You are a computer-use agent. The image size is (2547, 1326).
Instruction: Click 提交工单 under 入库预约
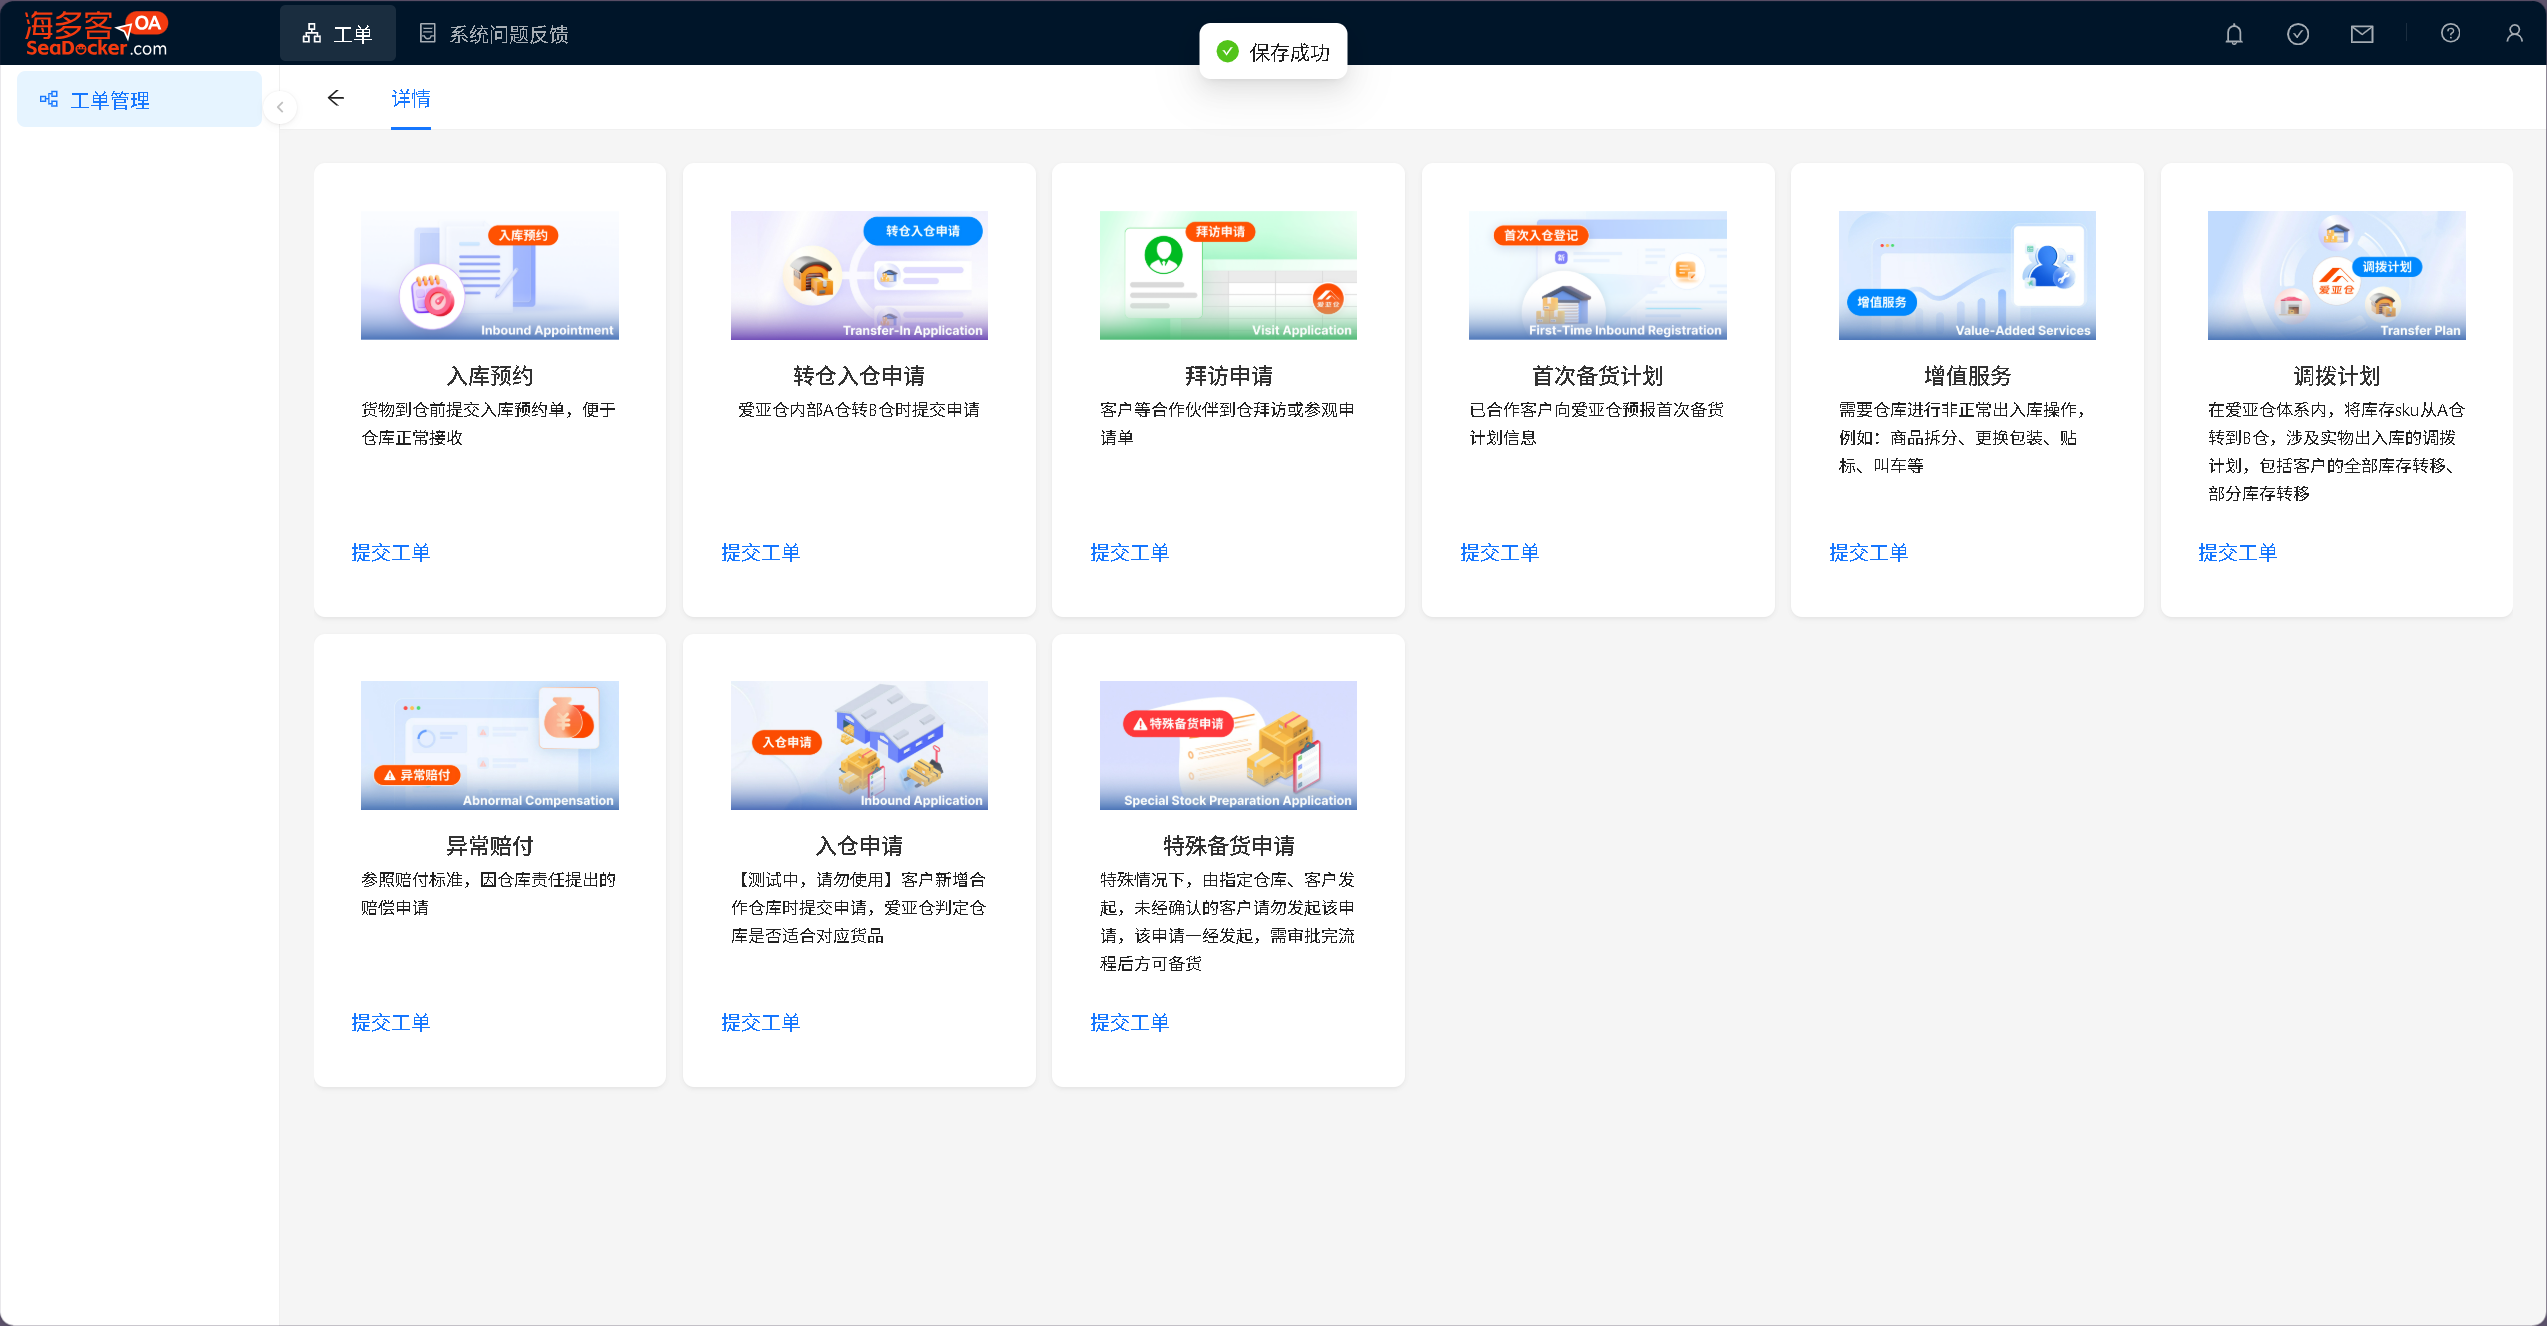pos(390,552)
